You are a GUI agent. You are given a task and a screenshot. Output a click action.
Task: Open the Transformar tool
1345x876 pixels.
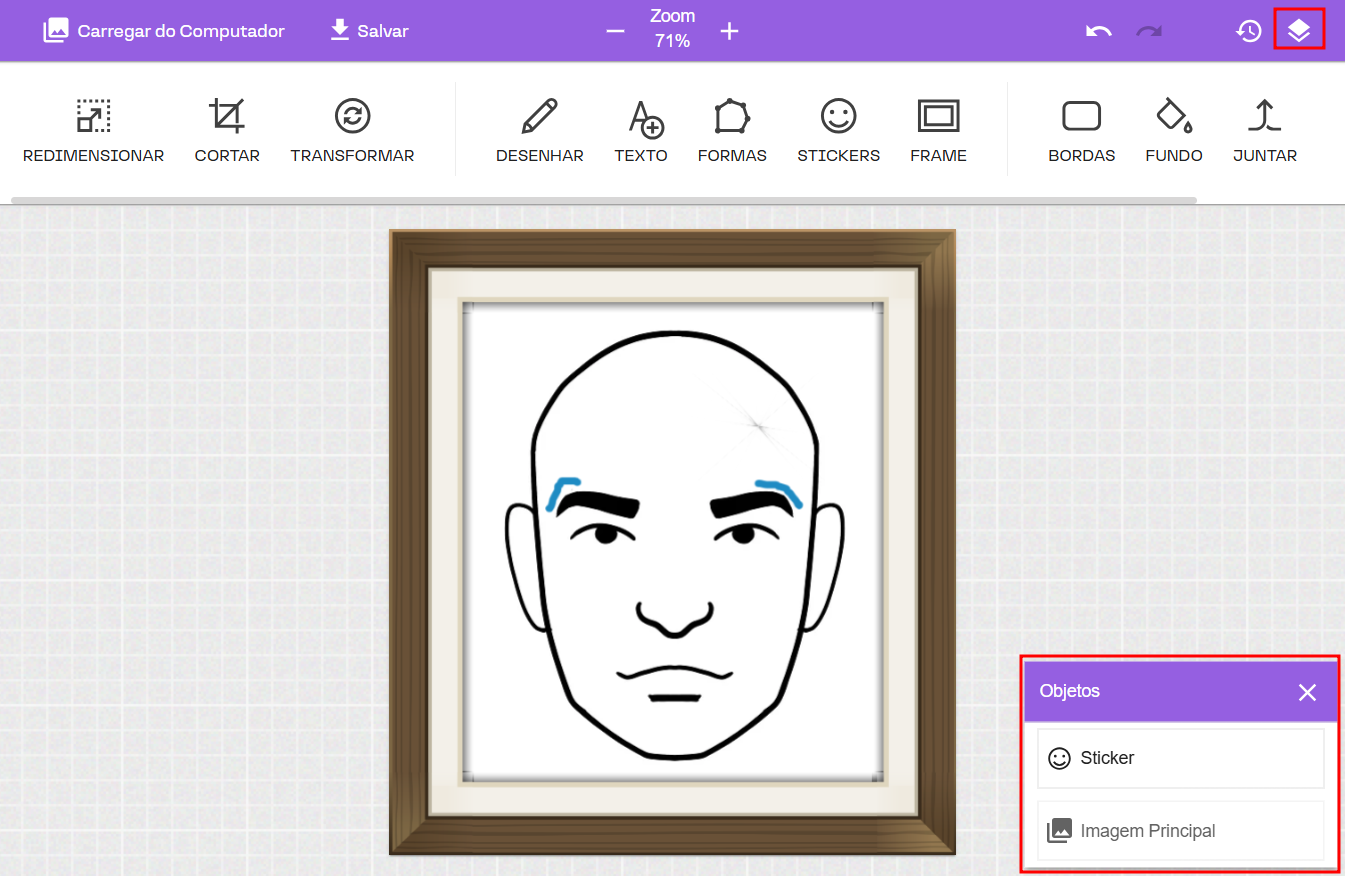tap(352, 130)
